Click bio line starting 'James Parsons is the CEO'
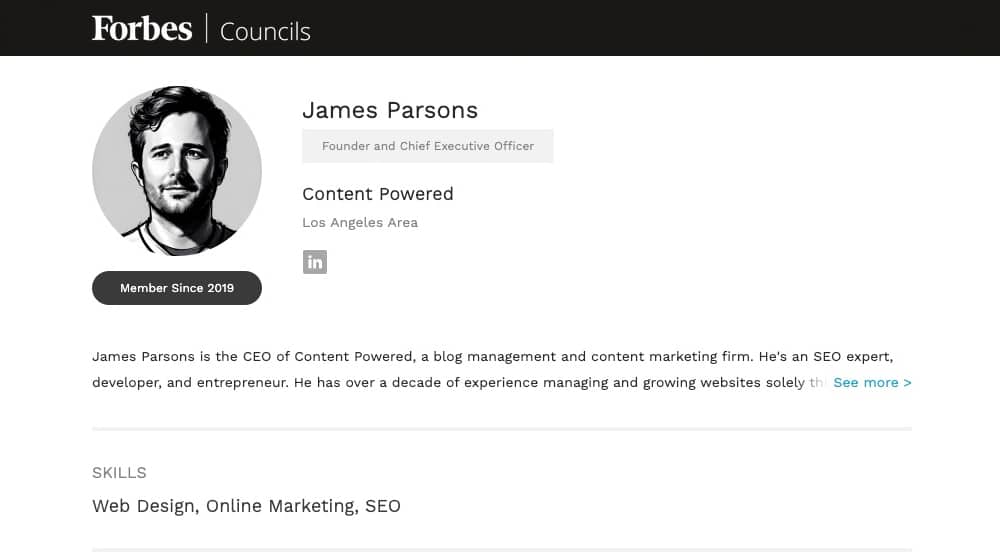This screenshot has height=560, width=1000. (x=492, y=357)
